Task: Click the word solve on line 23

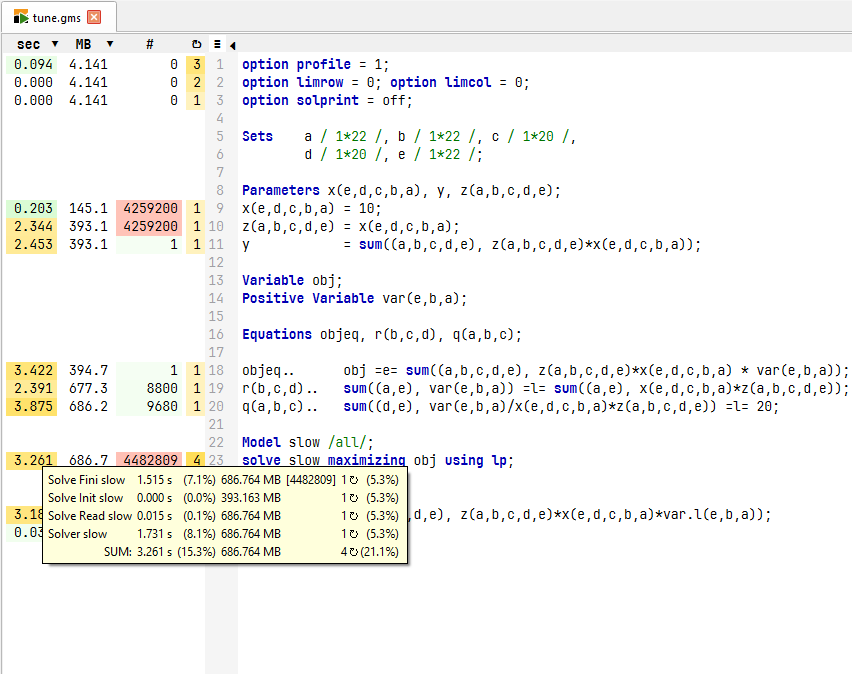Action: tap(263, 460)
